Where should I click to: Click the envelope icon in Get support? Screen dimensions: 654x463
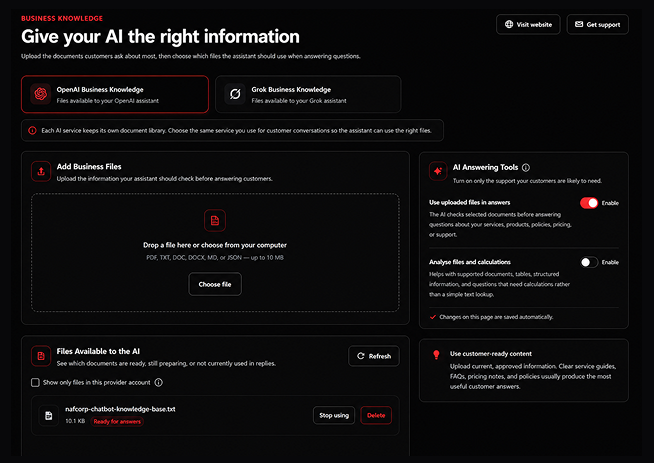(x=579, y=24)
